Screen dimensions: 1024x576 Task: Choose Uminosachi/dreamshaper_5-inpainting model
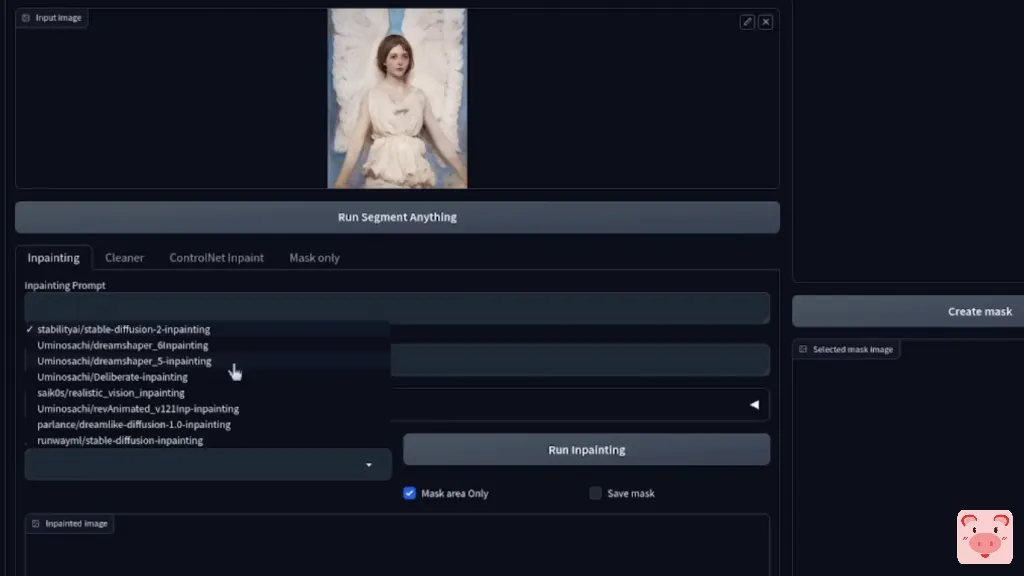(x=208, y=360)
